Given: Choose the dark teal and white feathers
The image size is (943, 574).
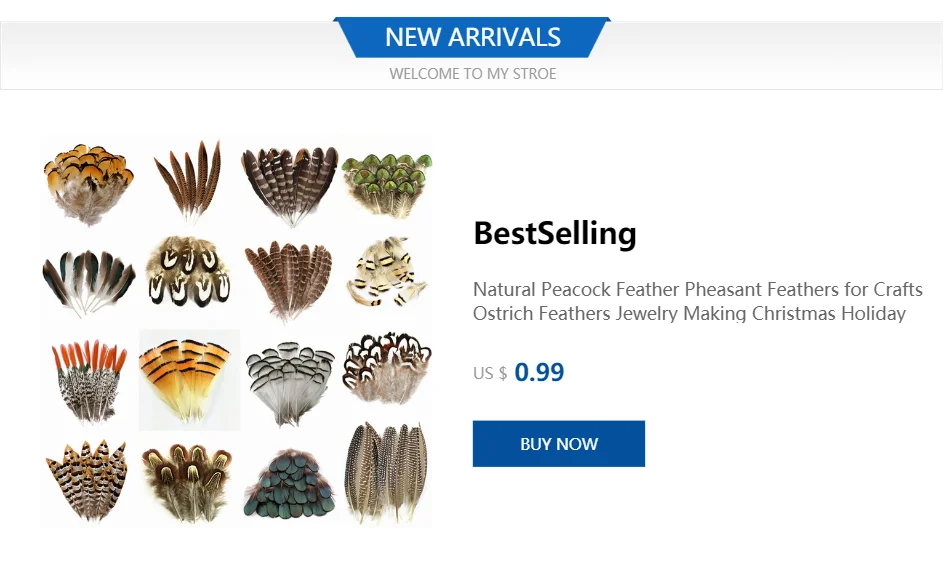Looking at the screenshot, I should 88,280.
